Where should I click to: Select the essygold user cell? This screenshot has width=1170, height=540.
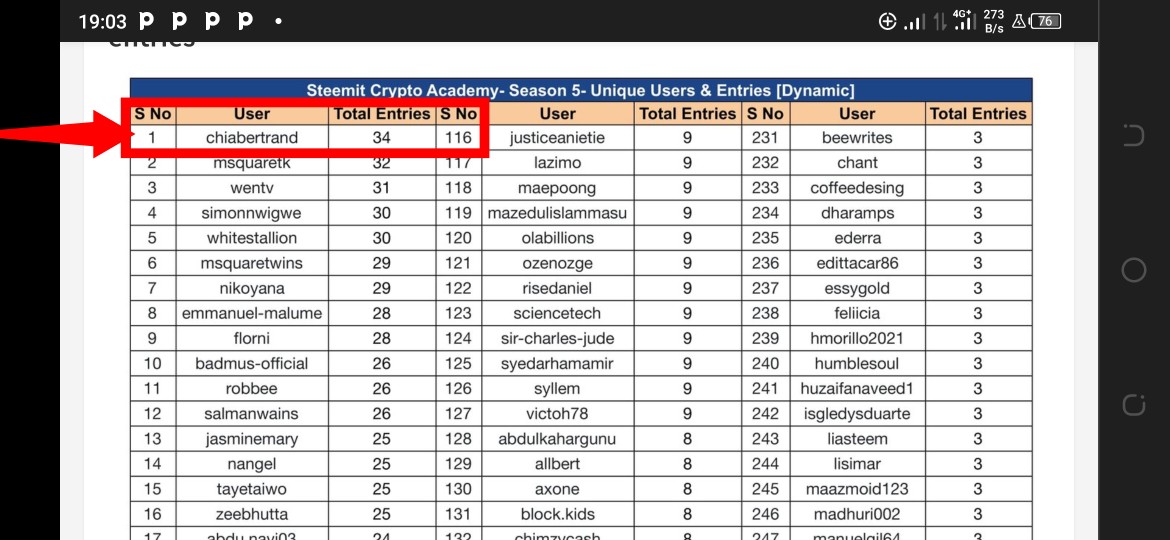click(x=857, y=289)
